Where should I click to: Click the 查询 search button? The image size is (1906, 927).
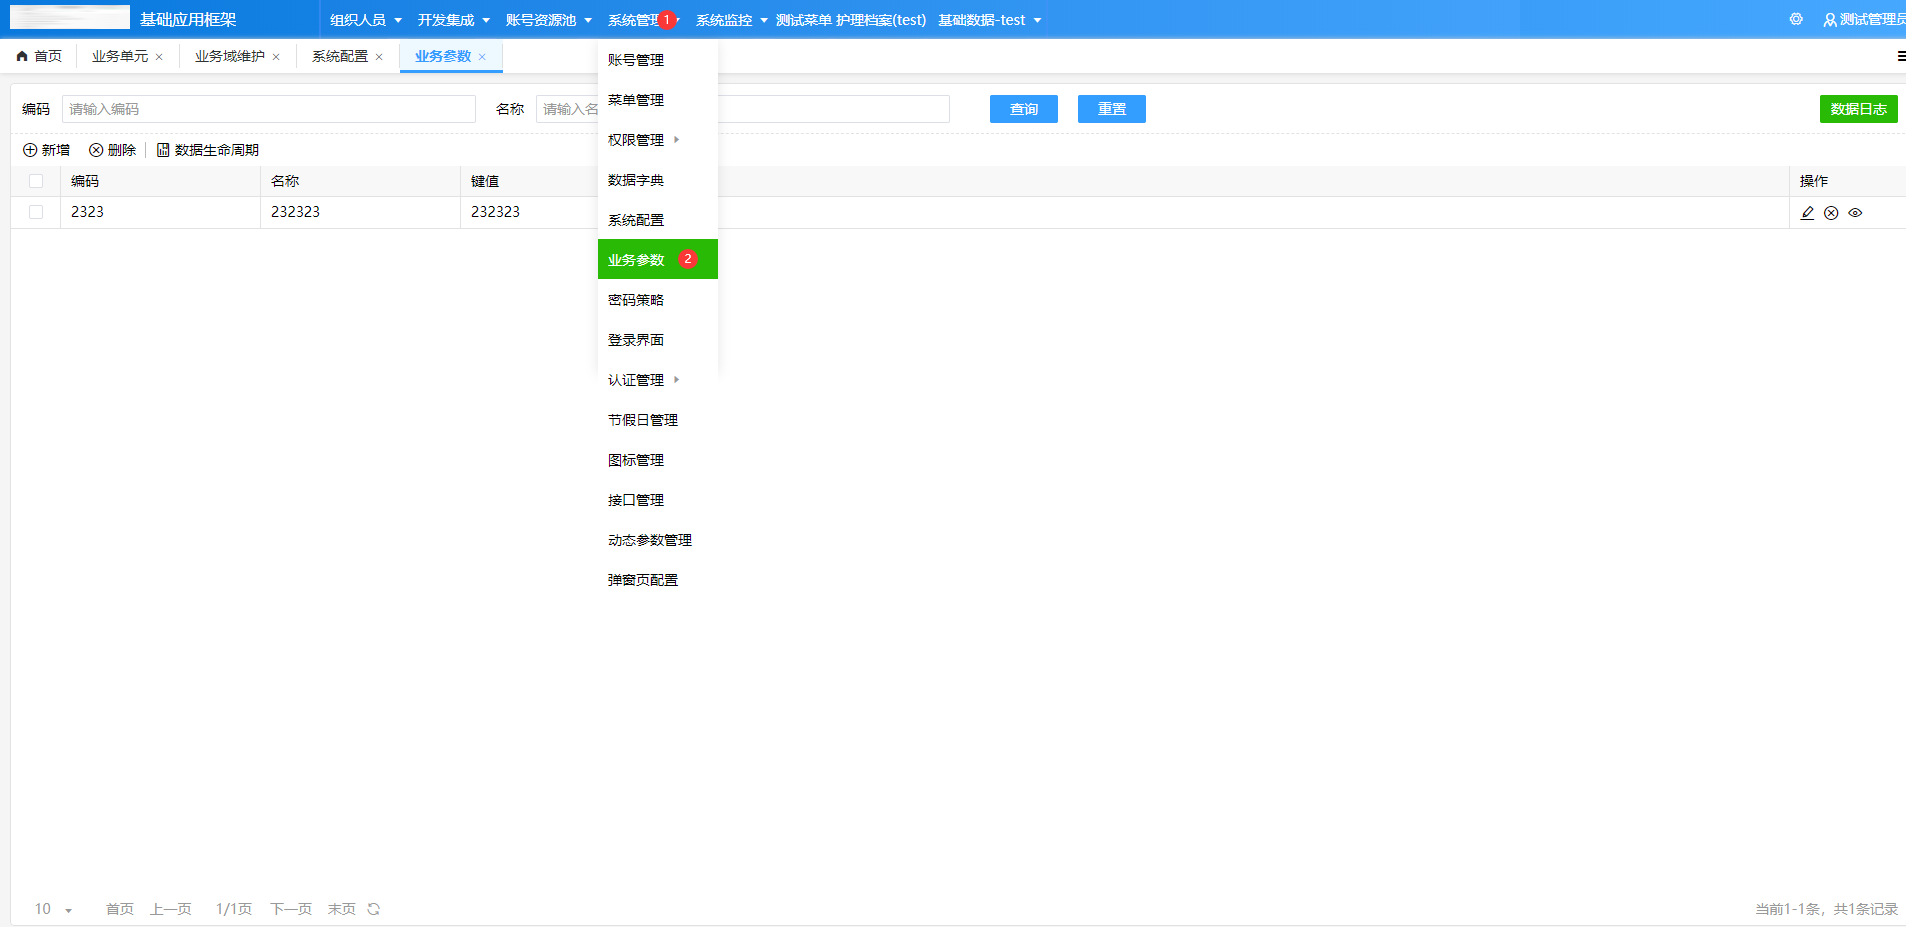pyautogui.click(x=1023, y=109)
